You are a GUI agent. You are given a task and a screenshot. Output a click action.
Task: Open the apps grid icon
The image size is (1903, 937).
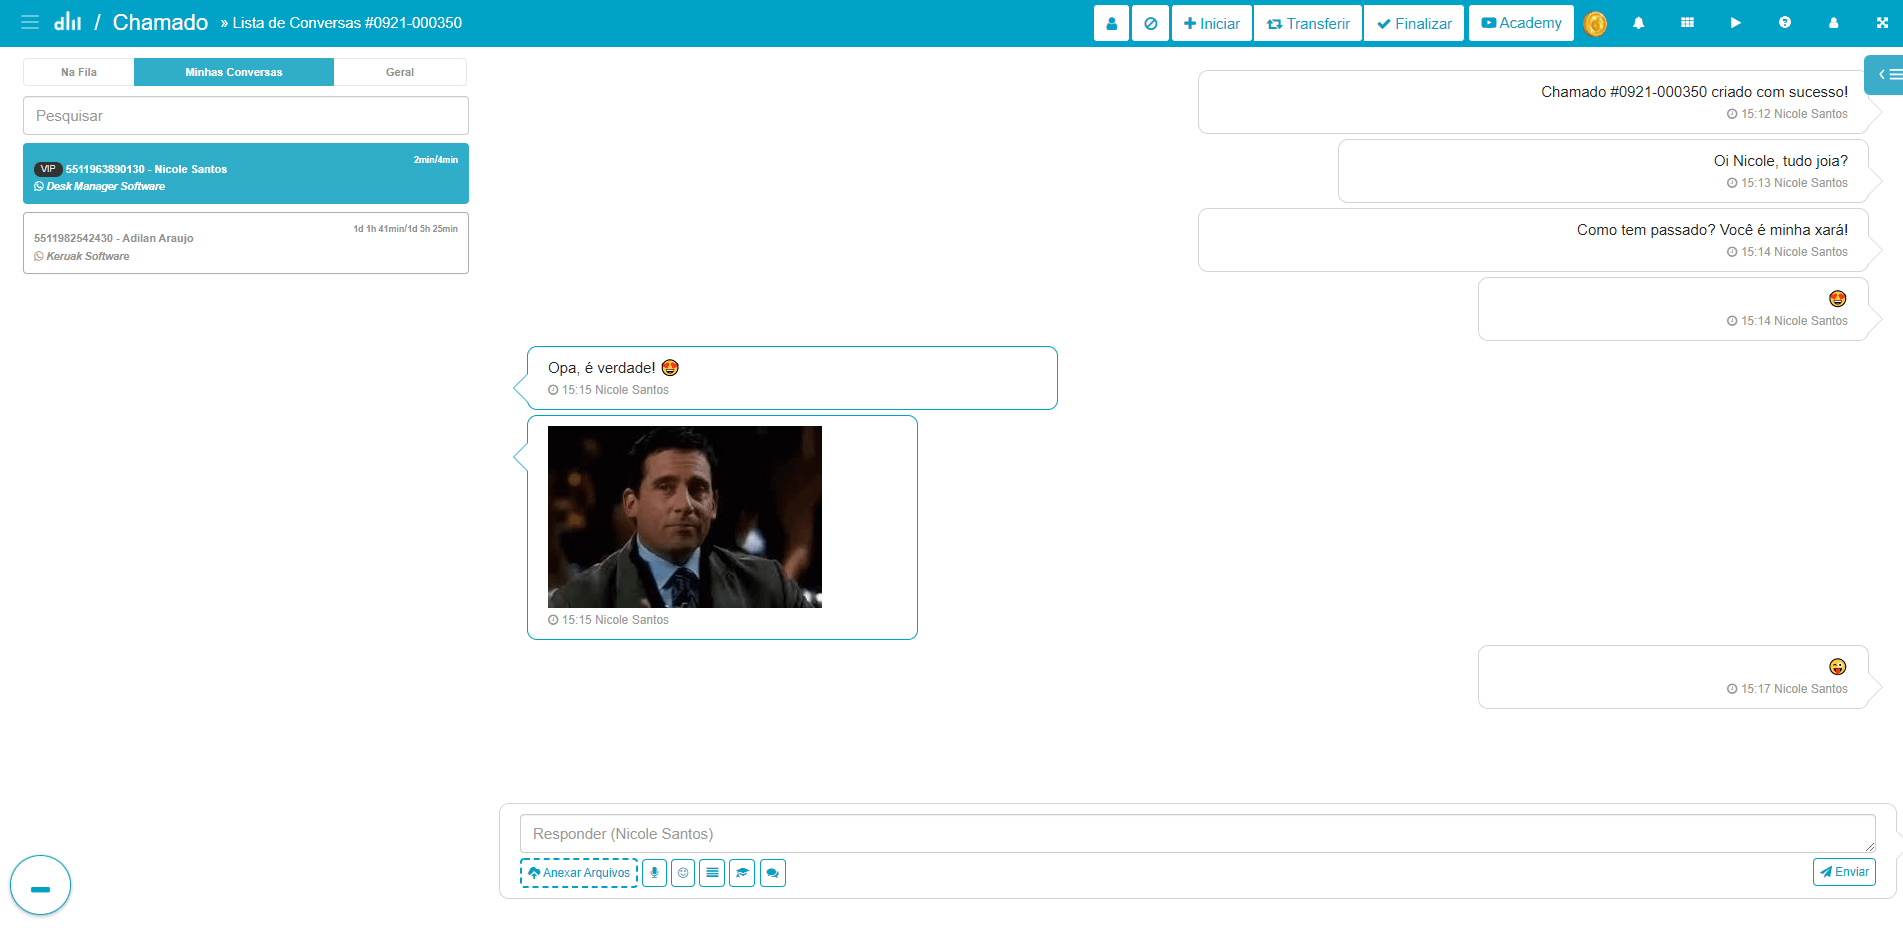(1687, 23)
